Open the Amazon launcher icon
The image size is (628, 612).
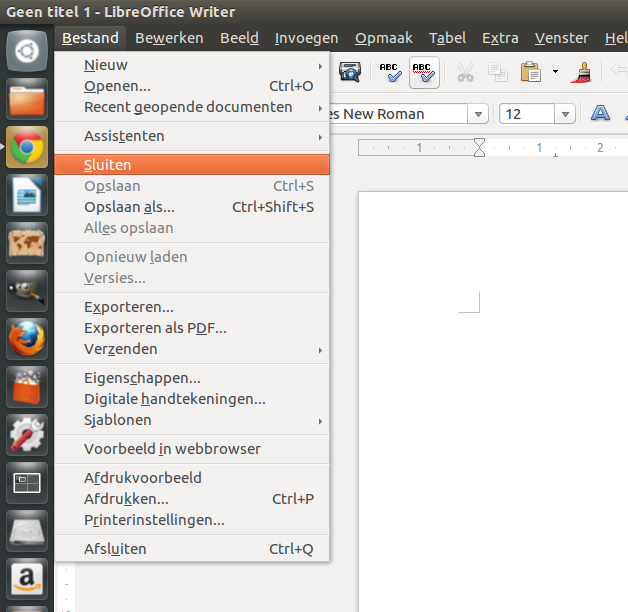click(x=27, y=579)
